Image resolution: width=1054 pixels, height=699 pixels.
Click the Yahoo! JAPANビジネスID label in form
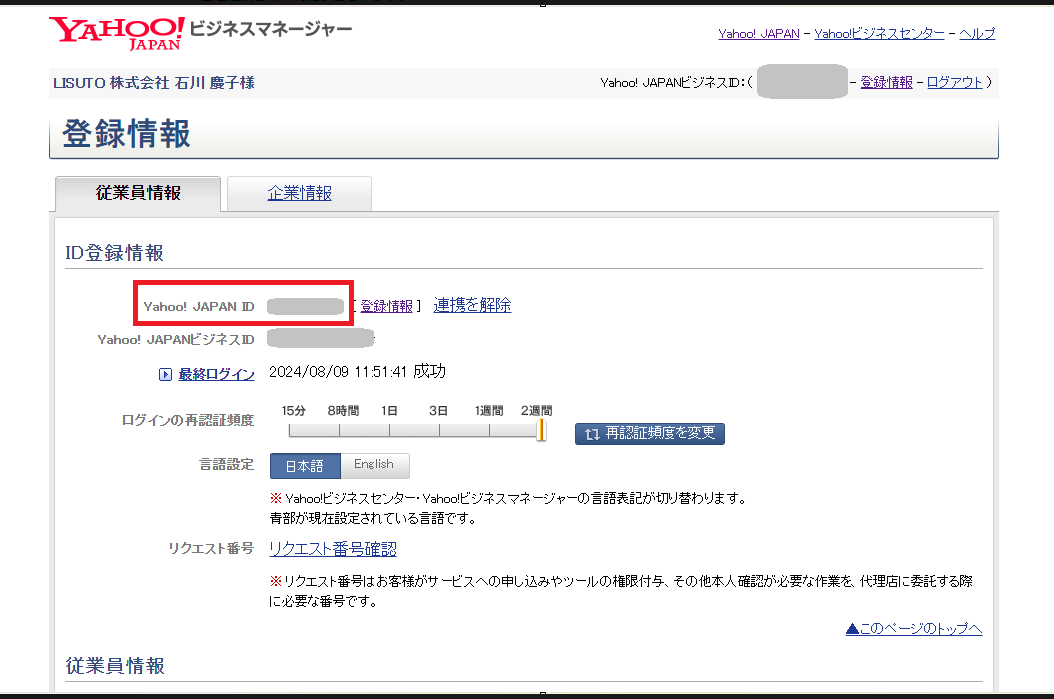[x=176, y=339]
